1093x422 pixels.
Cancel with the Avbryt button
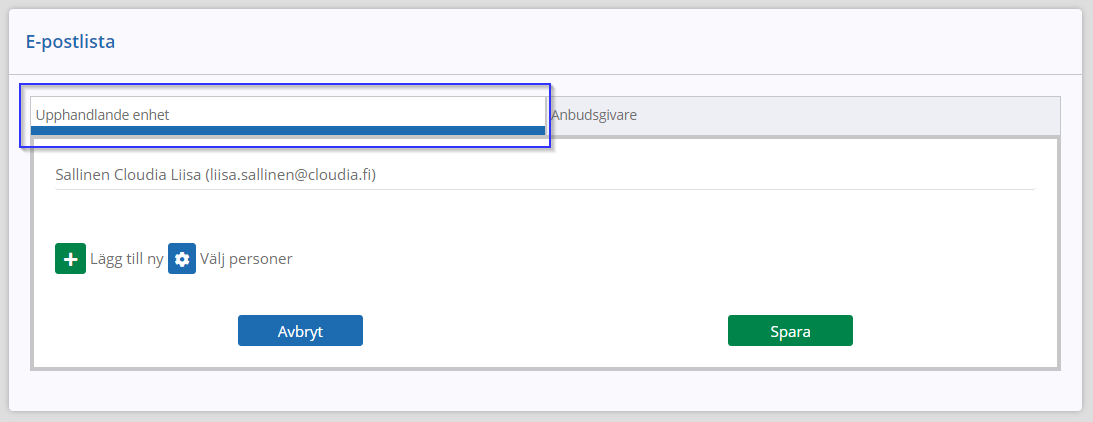click(x=300, y=331)
